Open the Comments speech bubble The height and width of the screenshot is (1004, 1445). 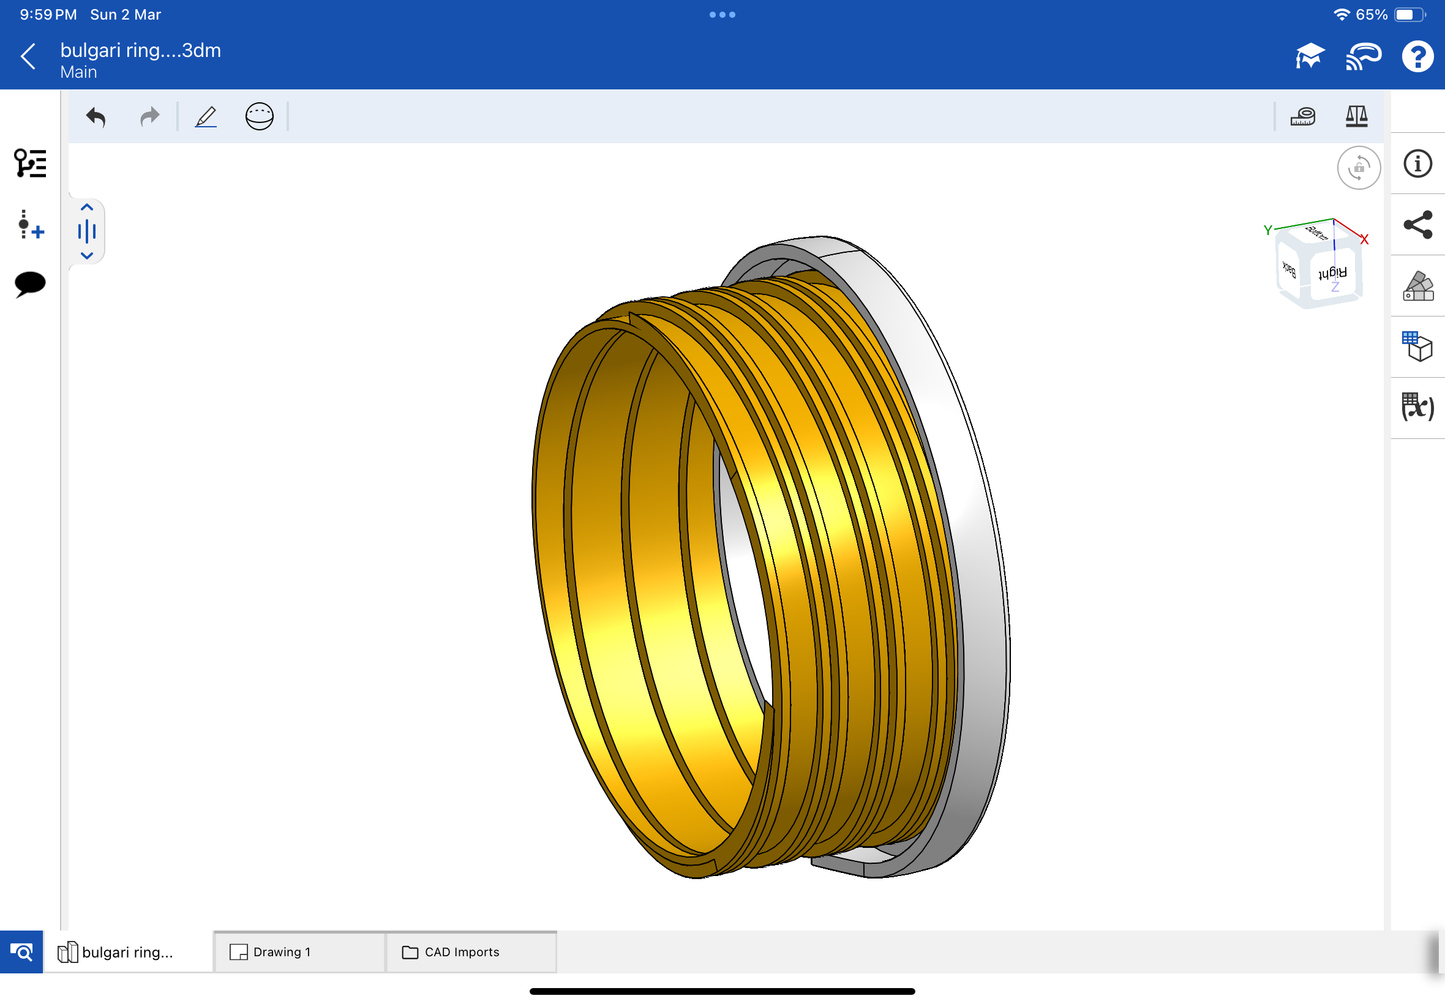(x=30, y=284)
